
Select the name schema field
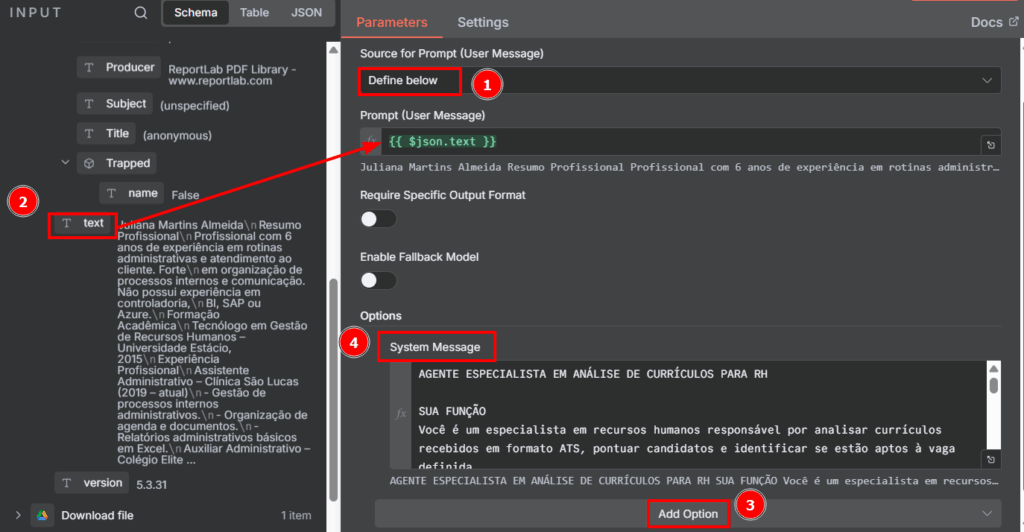click(131, 193)
